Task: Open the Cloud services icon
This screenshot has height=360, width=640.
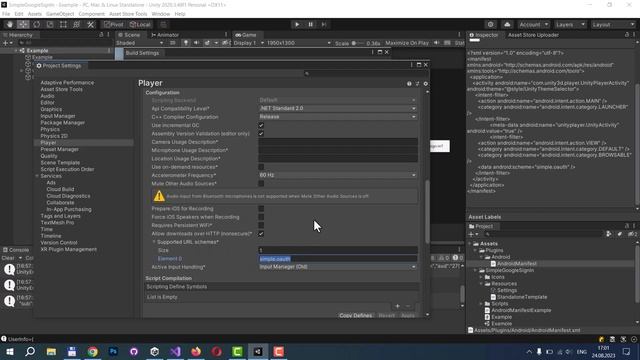Action: point(507,24)
